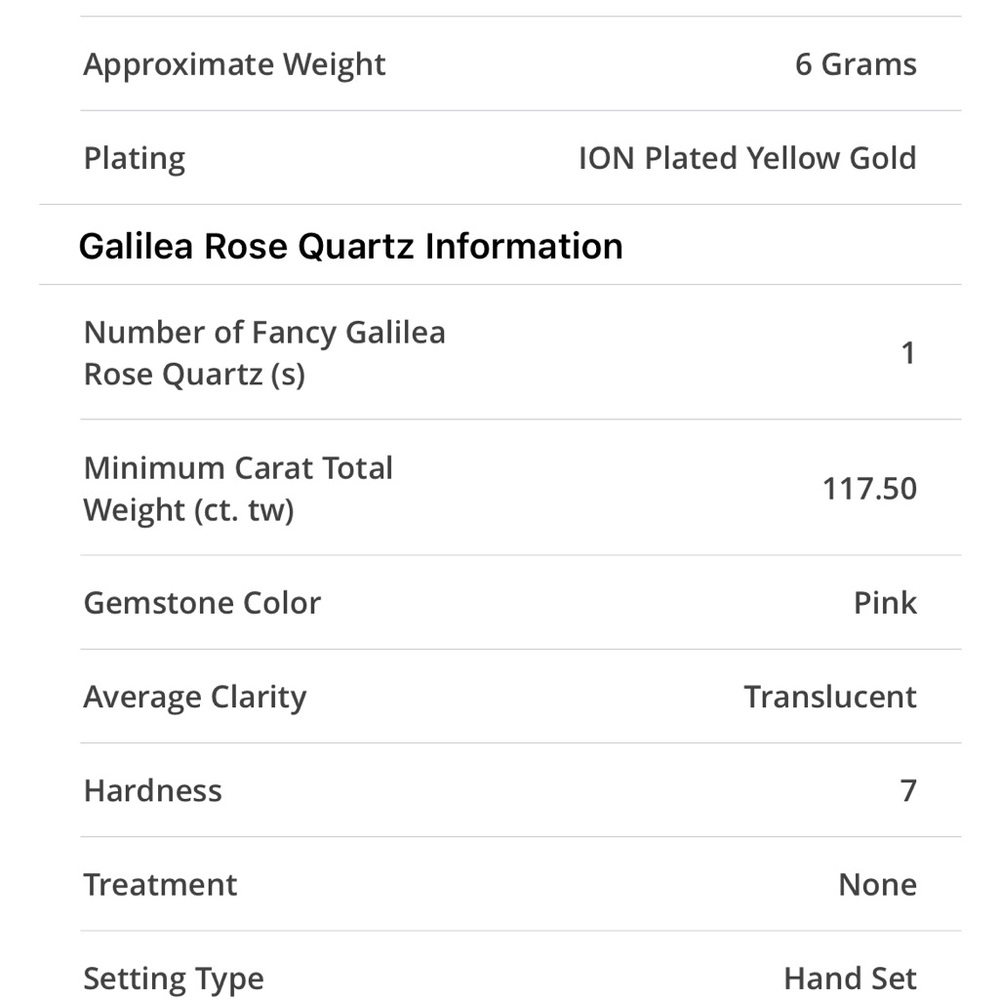Select the Treatment row label

160,885
